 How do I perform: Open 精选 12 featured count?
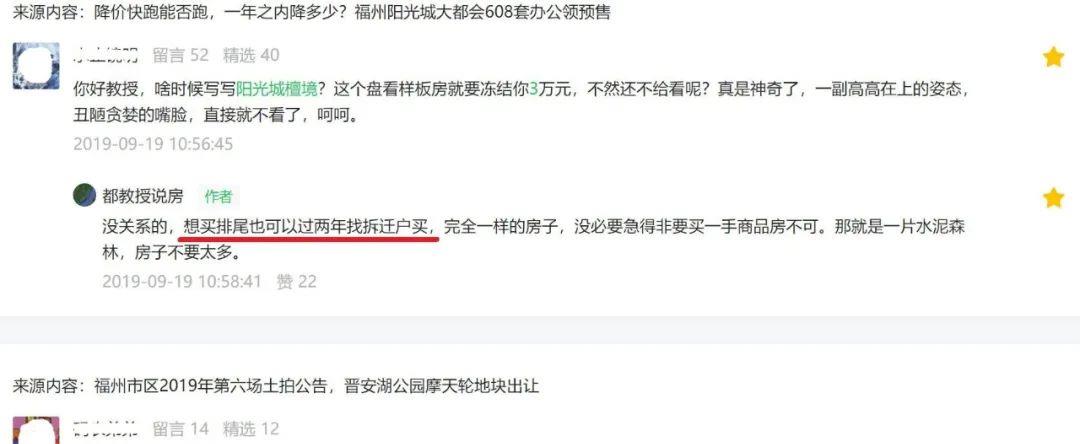click(251, 429)
